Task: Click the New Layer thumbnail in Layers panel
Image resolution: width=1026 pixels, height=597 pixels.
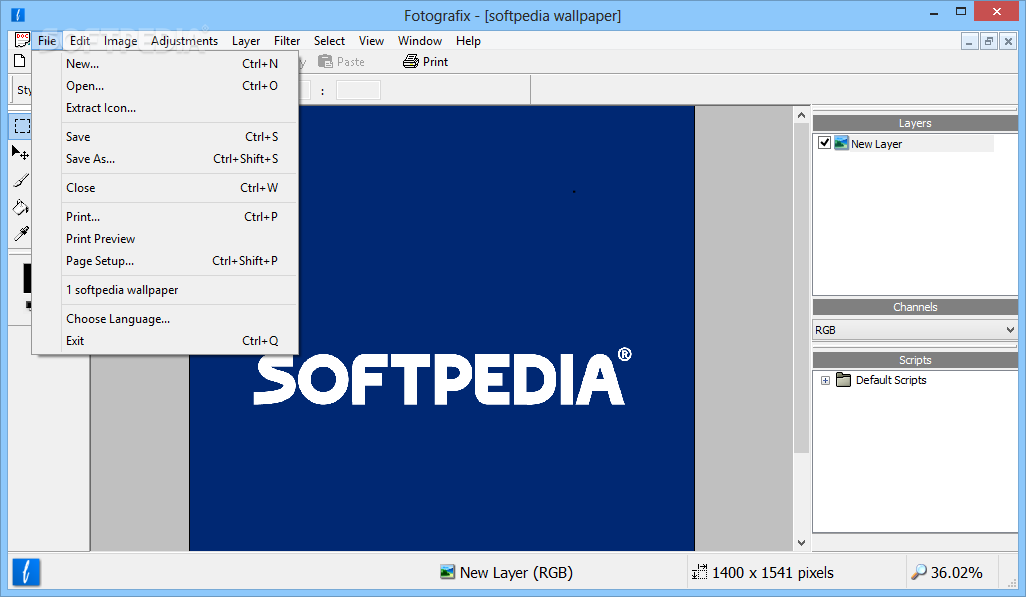Action: (841, 143)
